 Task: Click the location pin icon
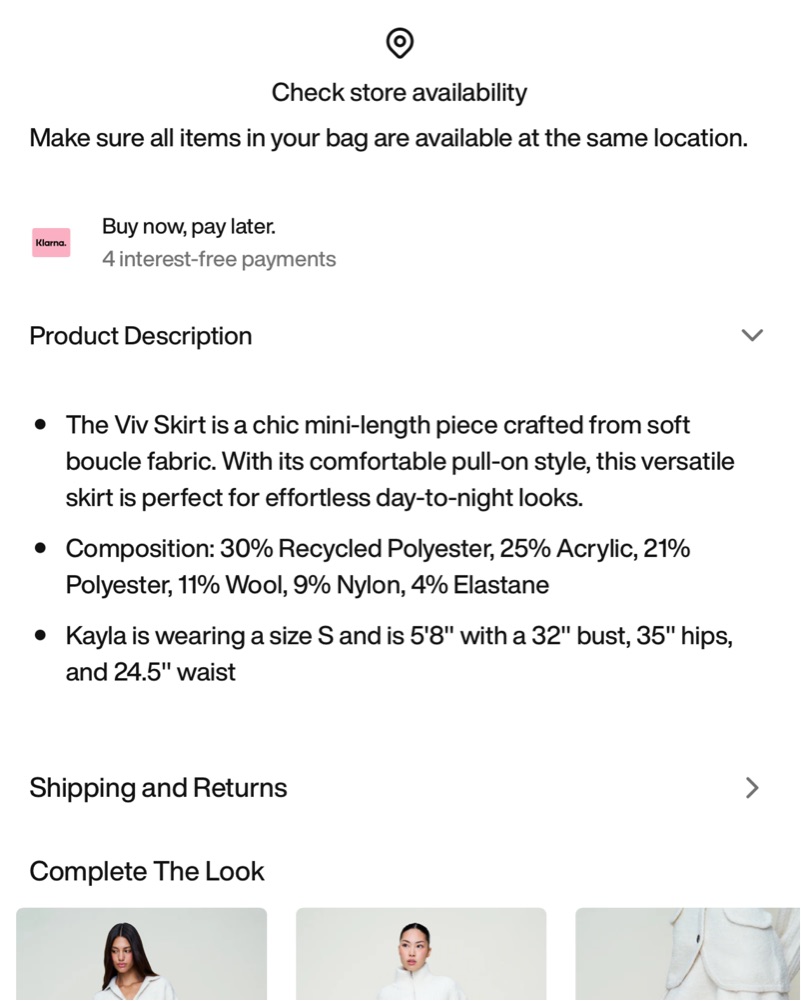click(400, 43)
